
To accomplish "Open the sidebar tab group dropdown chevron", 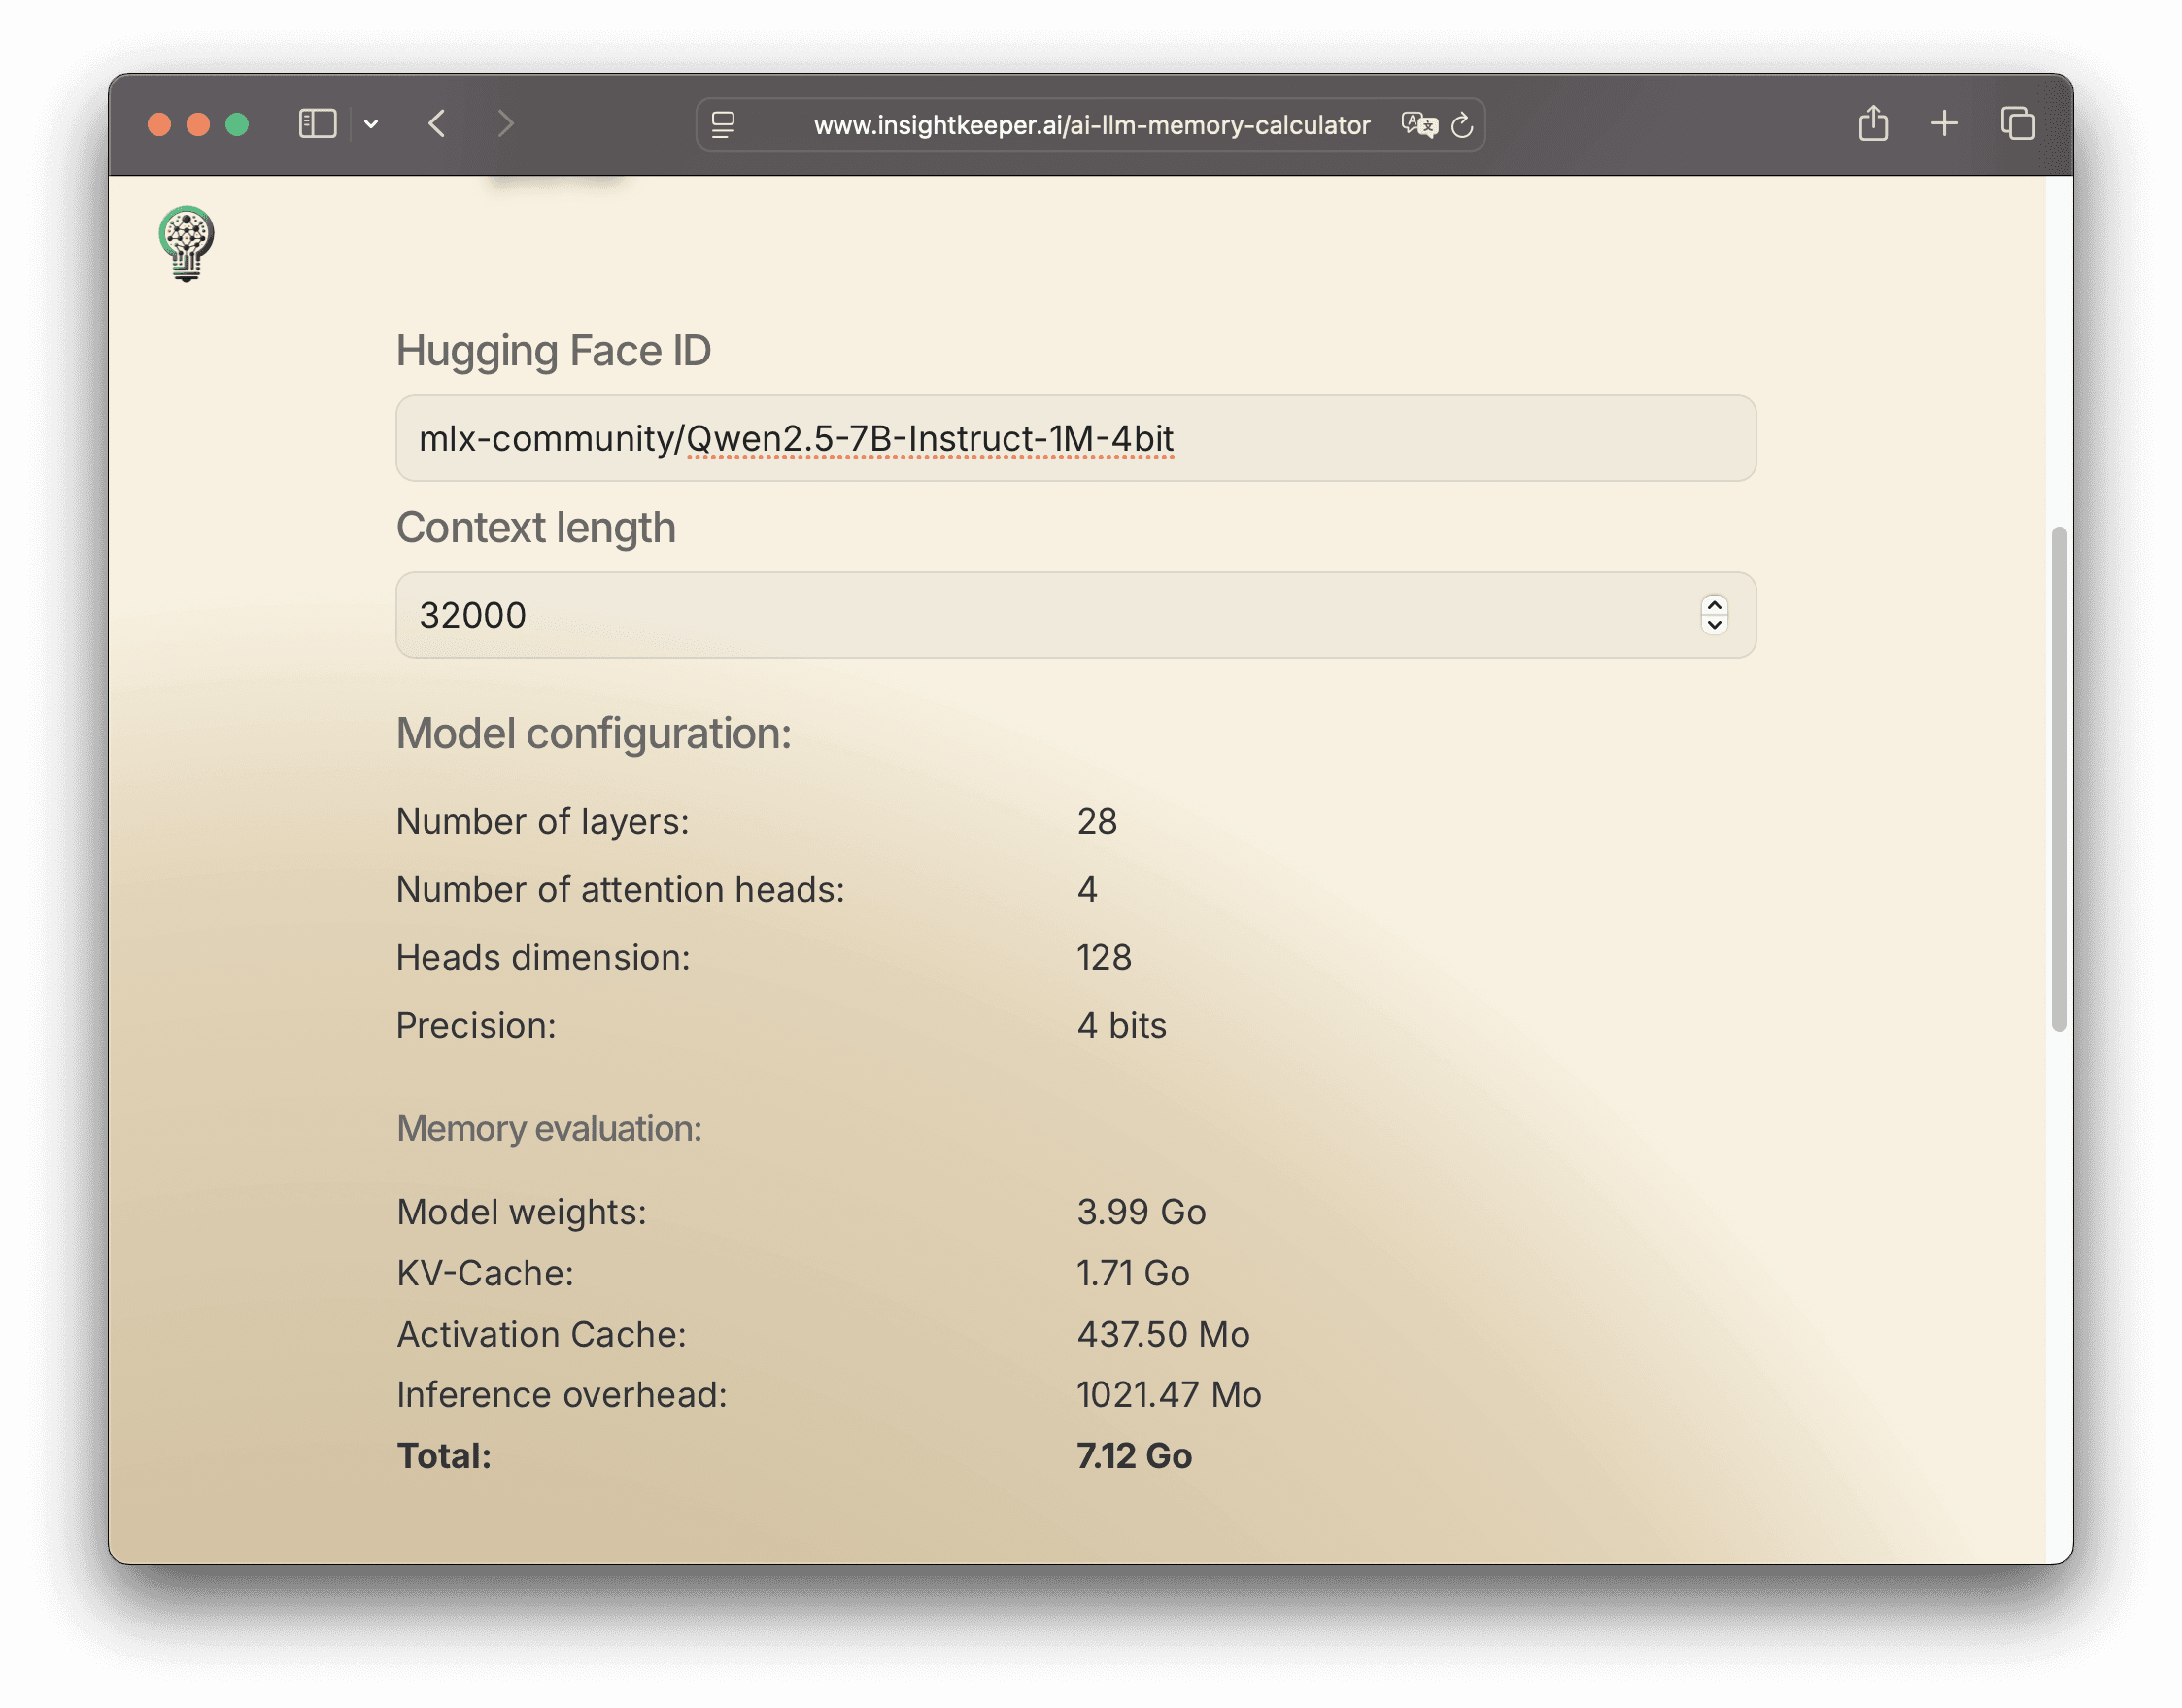I will point(371,124).
